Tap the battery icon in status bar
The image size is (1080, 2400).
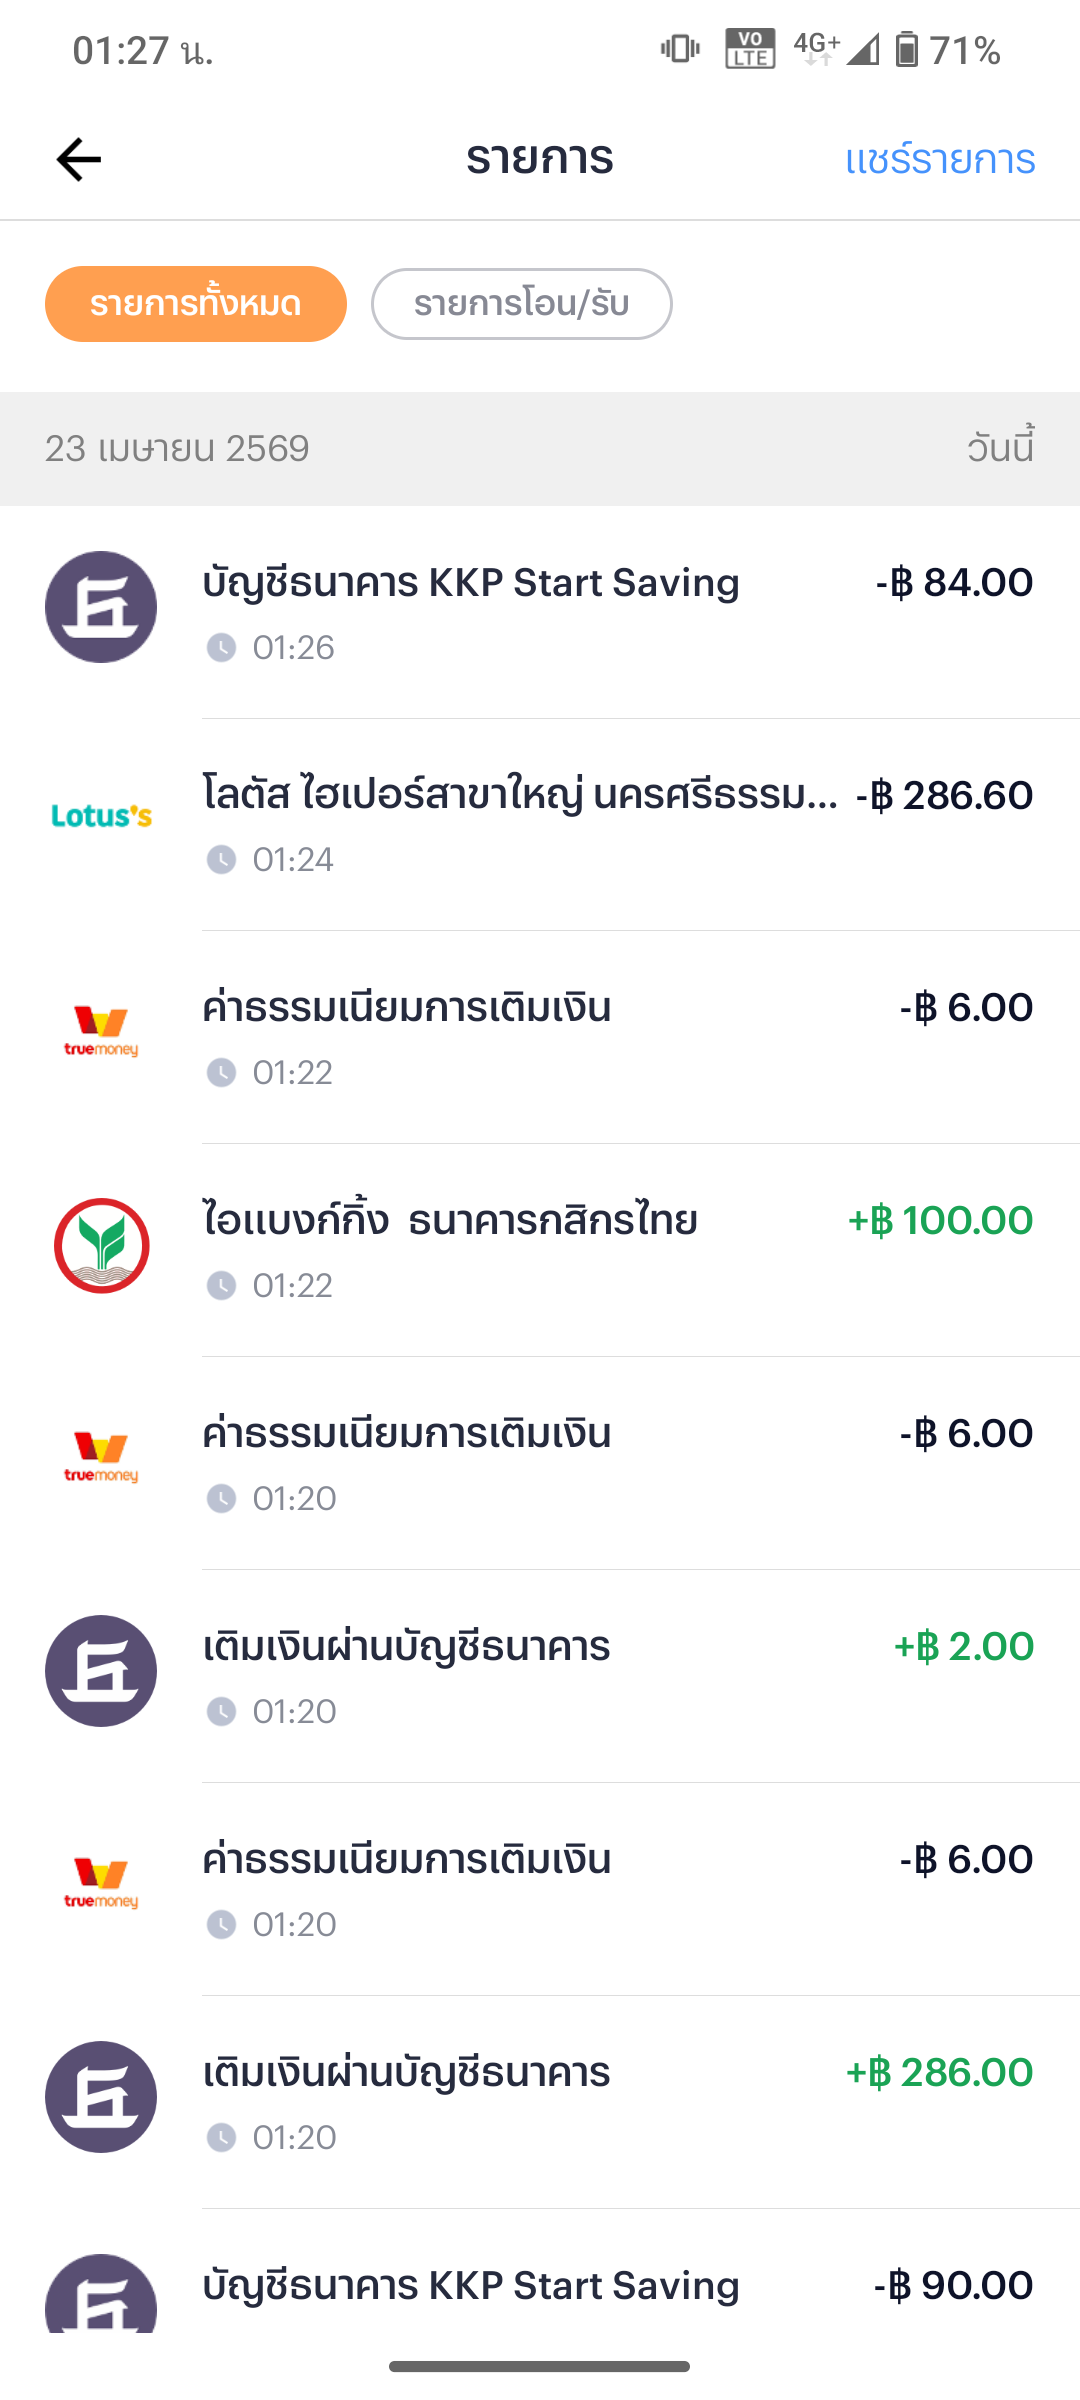[906, 50]
